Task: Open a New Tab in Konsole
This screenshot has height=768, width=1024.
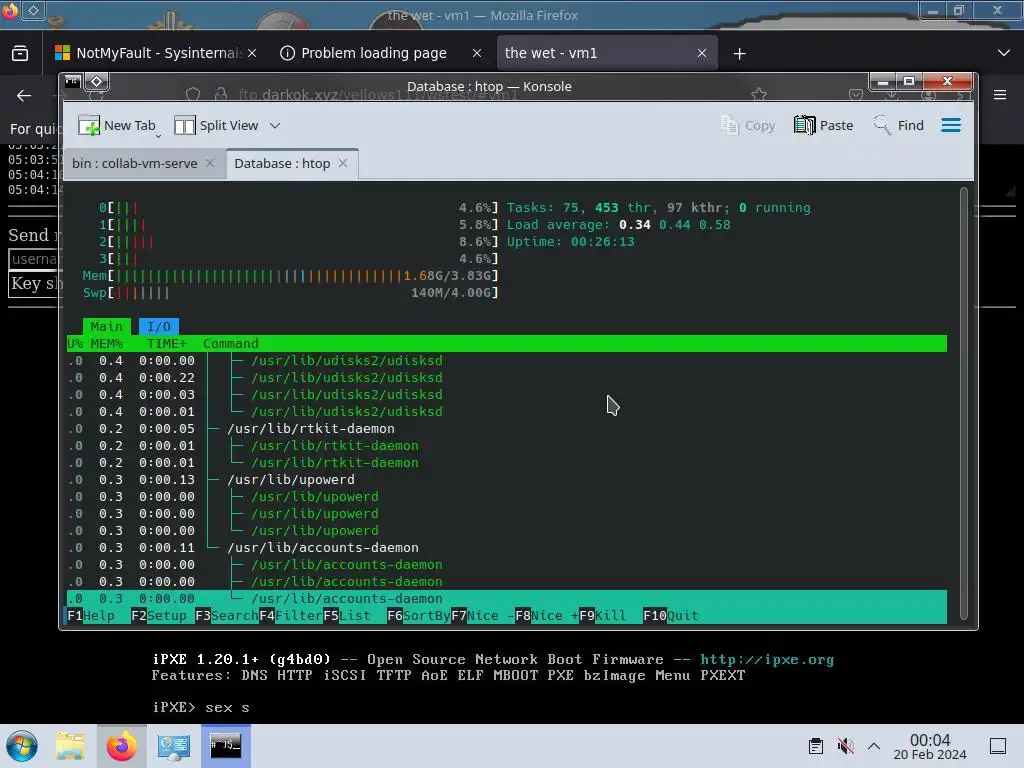Action: pyautogui.click(x=118, y=125)
